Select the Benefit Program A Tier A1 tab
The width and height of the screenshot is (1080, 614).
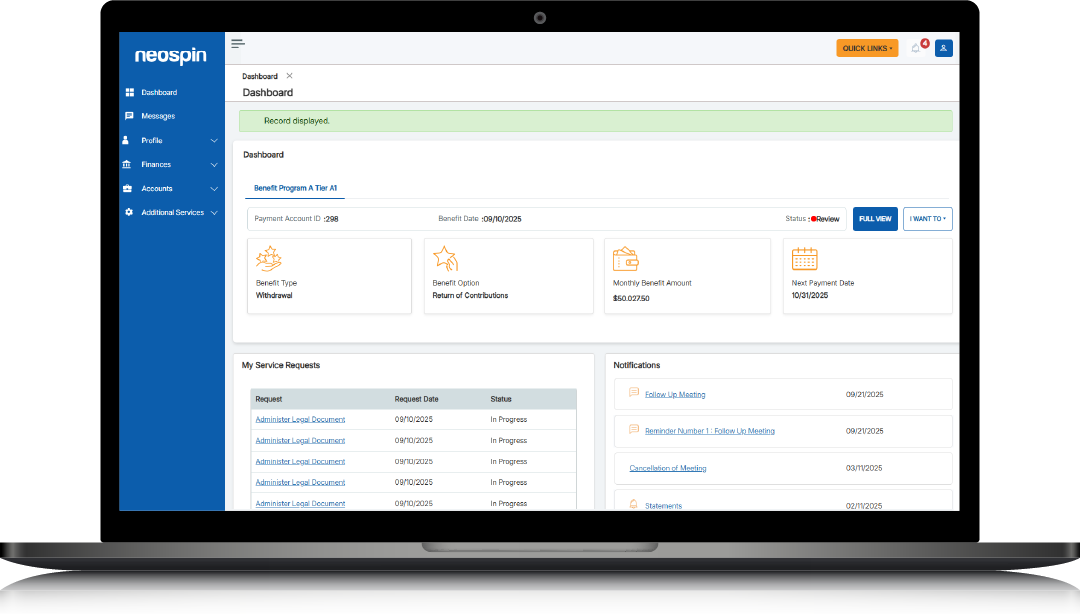click(x=295, y=188)
